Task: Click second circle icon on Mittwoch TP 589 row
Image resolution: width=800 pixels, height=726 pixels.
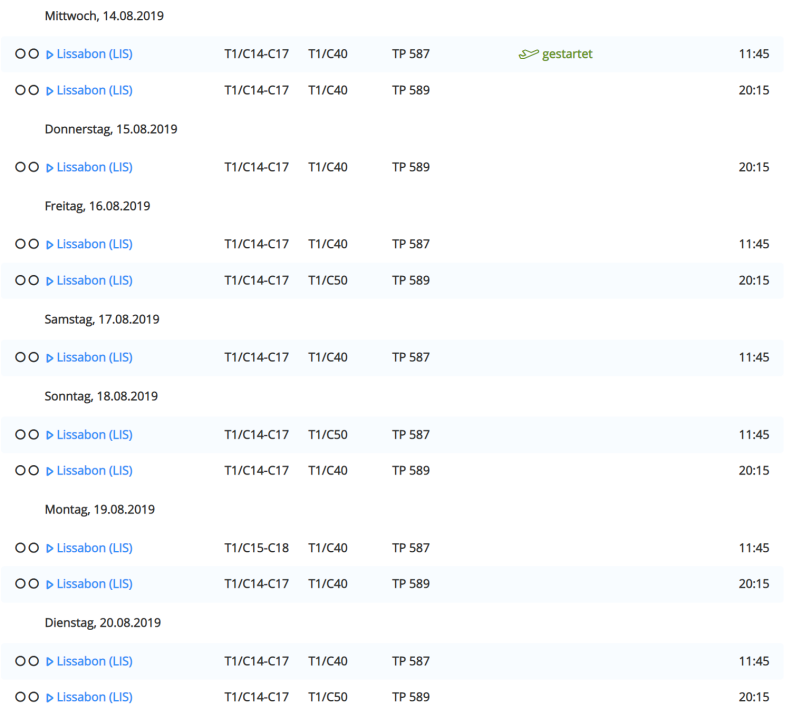Action: tap(34, 90)
